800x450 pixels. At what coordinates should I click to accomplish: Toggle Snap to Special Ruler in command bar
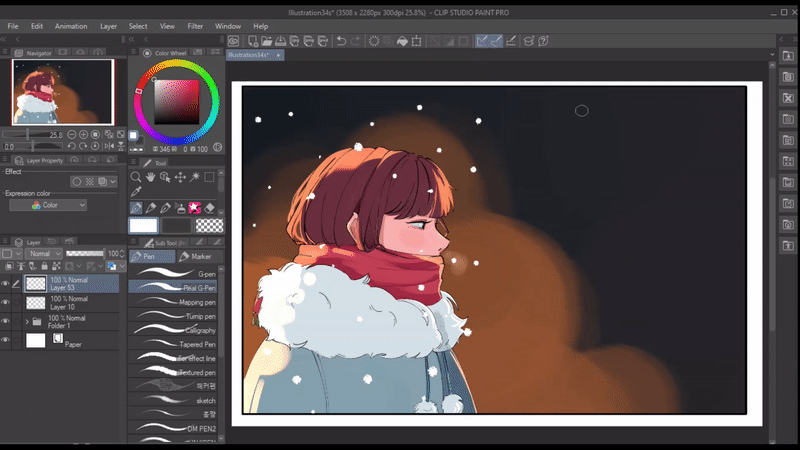pyautogui.click(x=496, y=41)
